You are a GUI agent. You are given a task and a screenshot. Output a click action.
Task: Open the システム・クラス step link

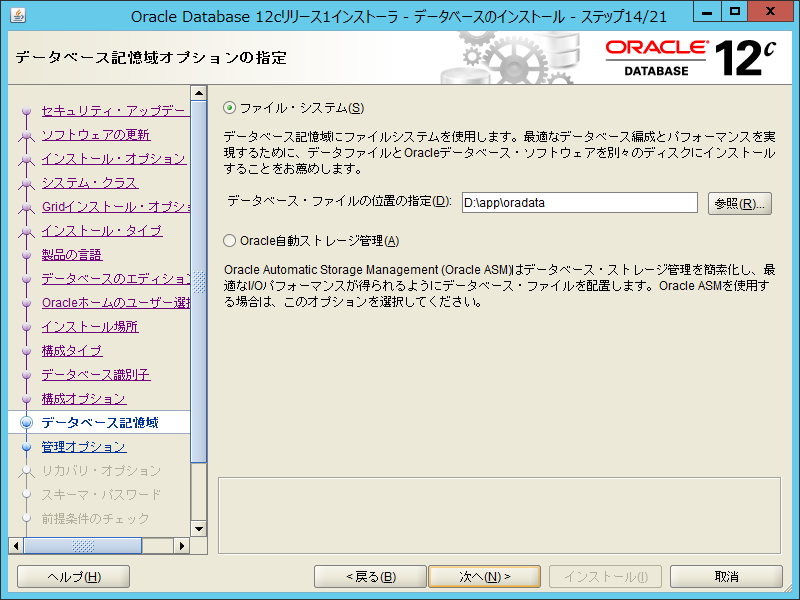point(90,183)
